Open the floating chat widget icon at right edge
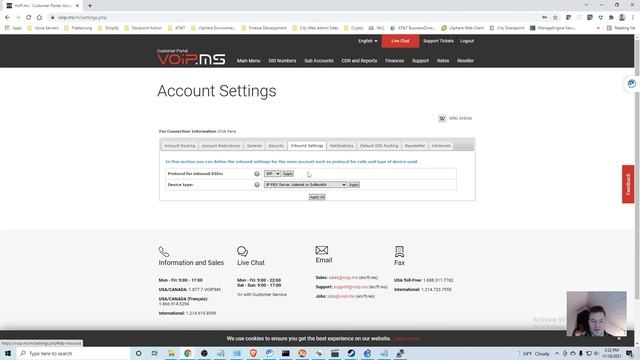The image size is (640, 360). click(x=632, y=84)
